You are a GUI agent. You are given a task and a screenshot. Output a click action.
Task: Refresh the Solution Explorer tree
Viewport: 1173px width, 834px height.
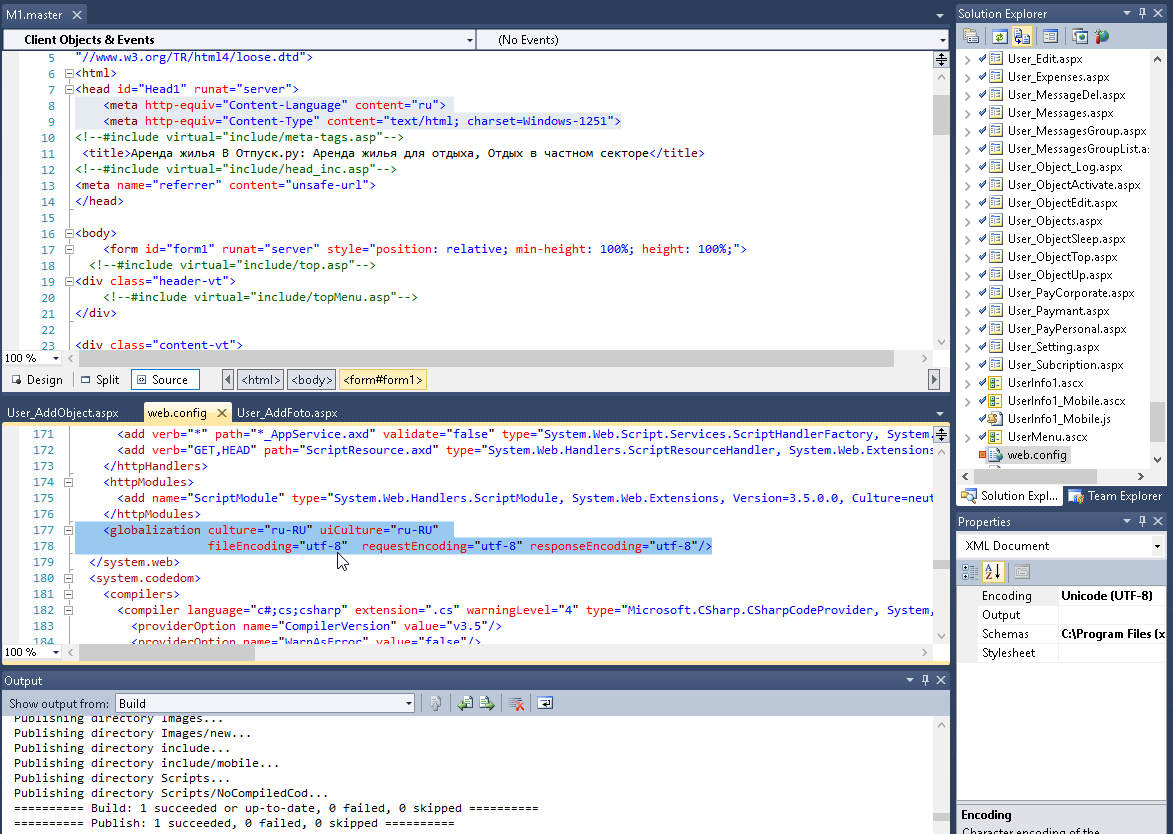point(999,37)
